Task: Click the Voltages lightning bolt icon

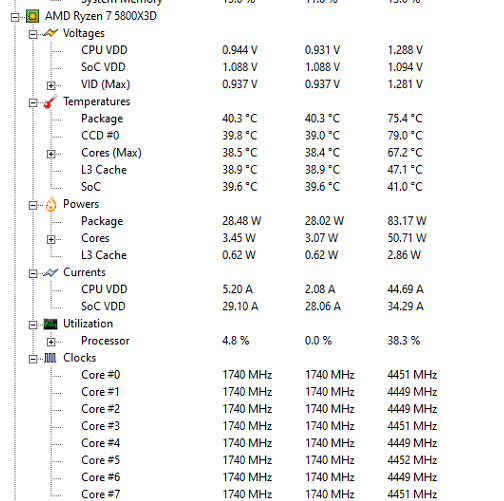Action: 50,33
